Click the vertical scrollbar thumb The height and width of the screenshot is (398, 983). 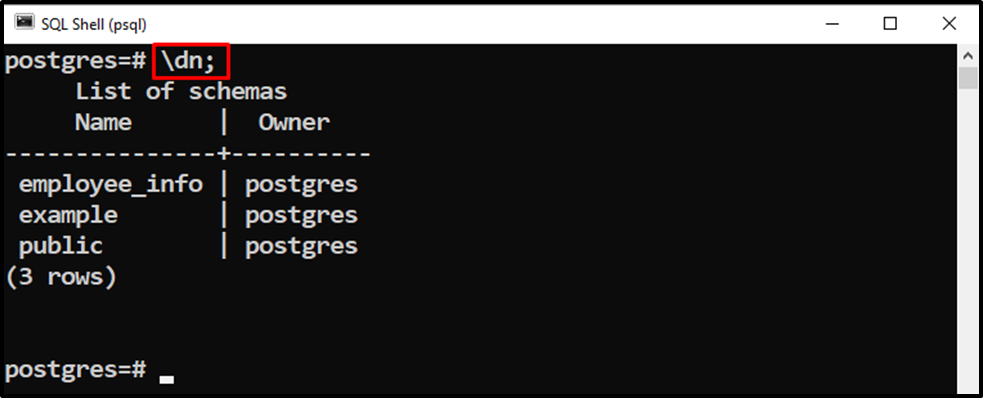point(967,78)
